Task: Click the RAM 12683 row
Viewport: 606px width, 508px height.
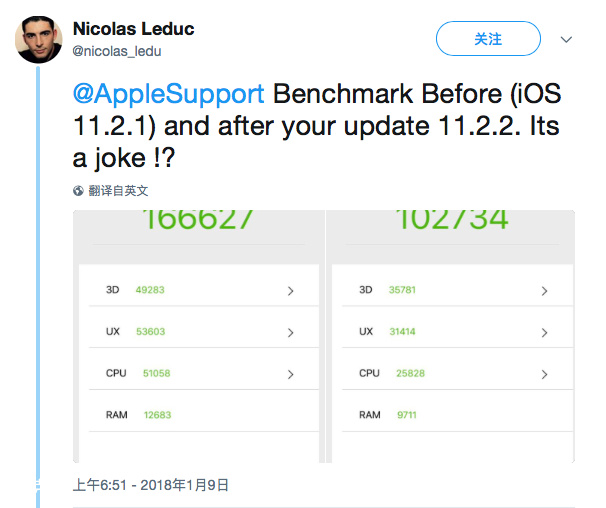Action: [x=198, y=415]
